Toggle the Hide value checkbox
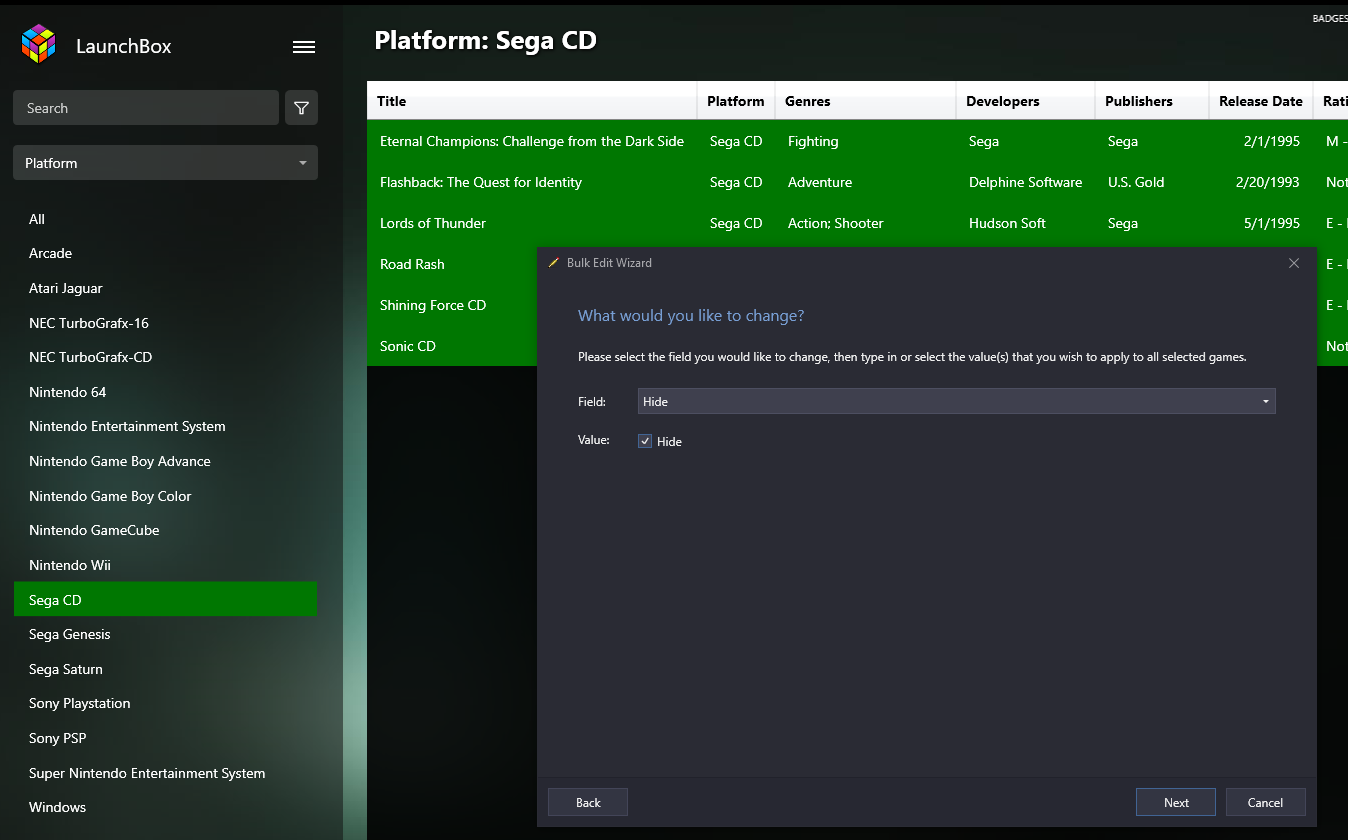 (x=645, y=441)
